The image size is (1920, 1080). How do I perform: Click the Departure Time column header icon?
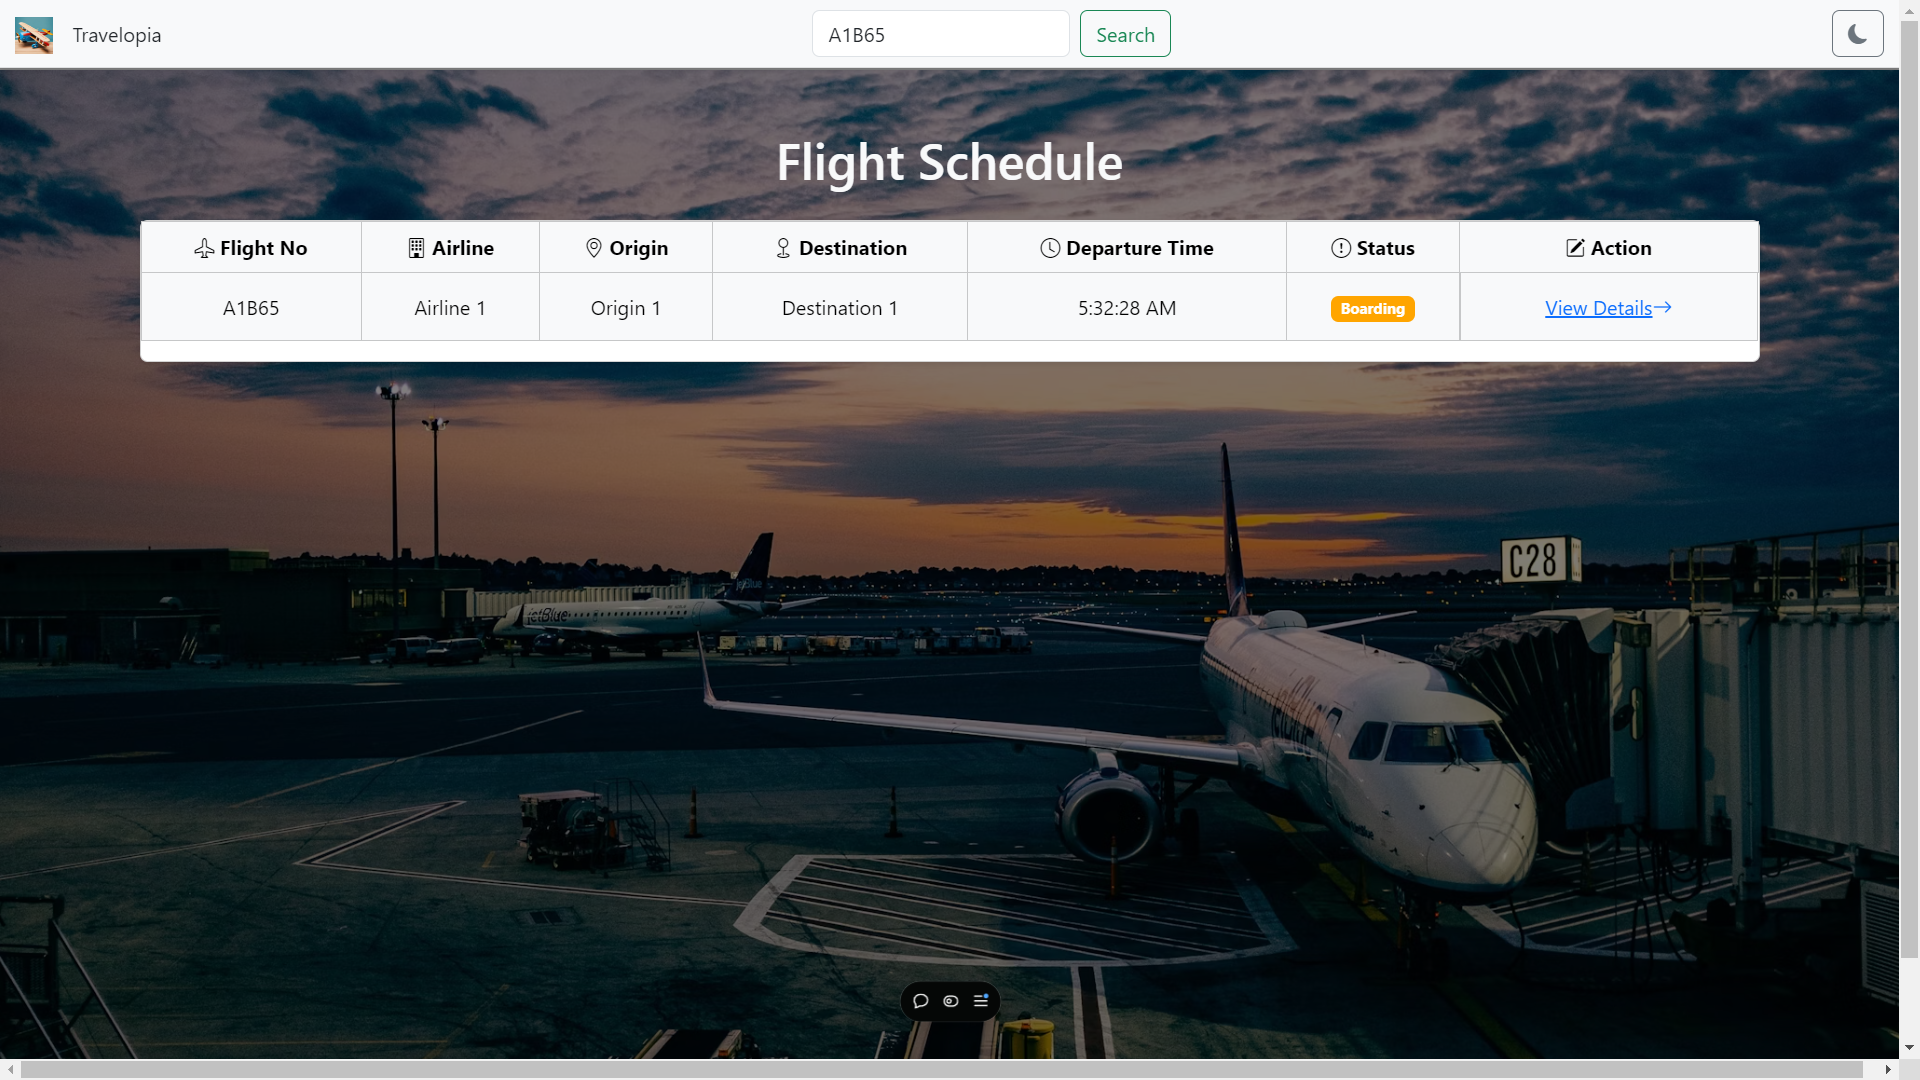[x=1051, y=247]
